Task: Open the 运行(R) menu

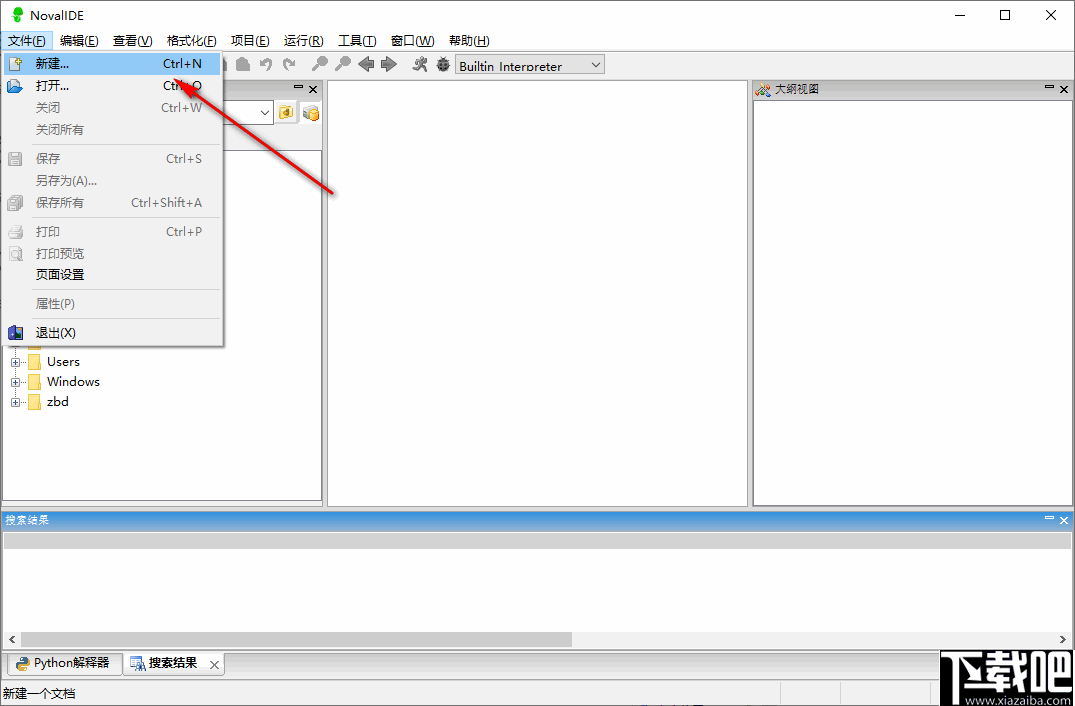Action: [304, 40]
